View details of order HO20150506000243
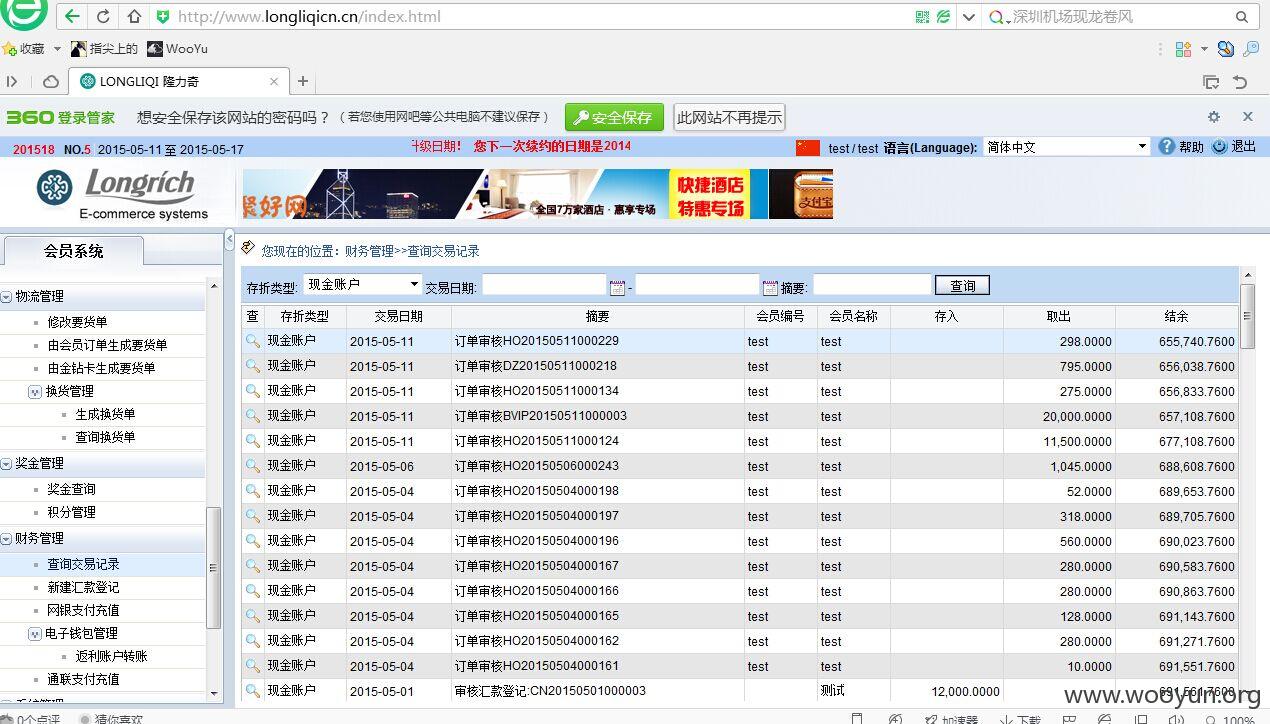The height and width of the screenshot is (724, 1270). pos(253,466)
